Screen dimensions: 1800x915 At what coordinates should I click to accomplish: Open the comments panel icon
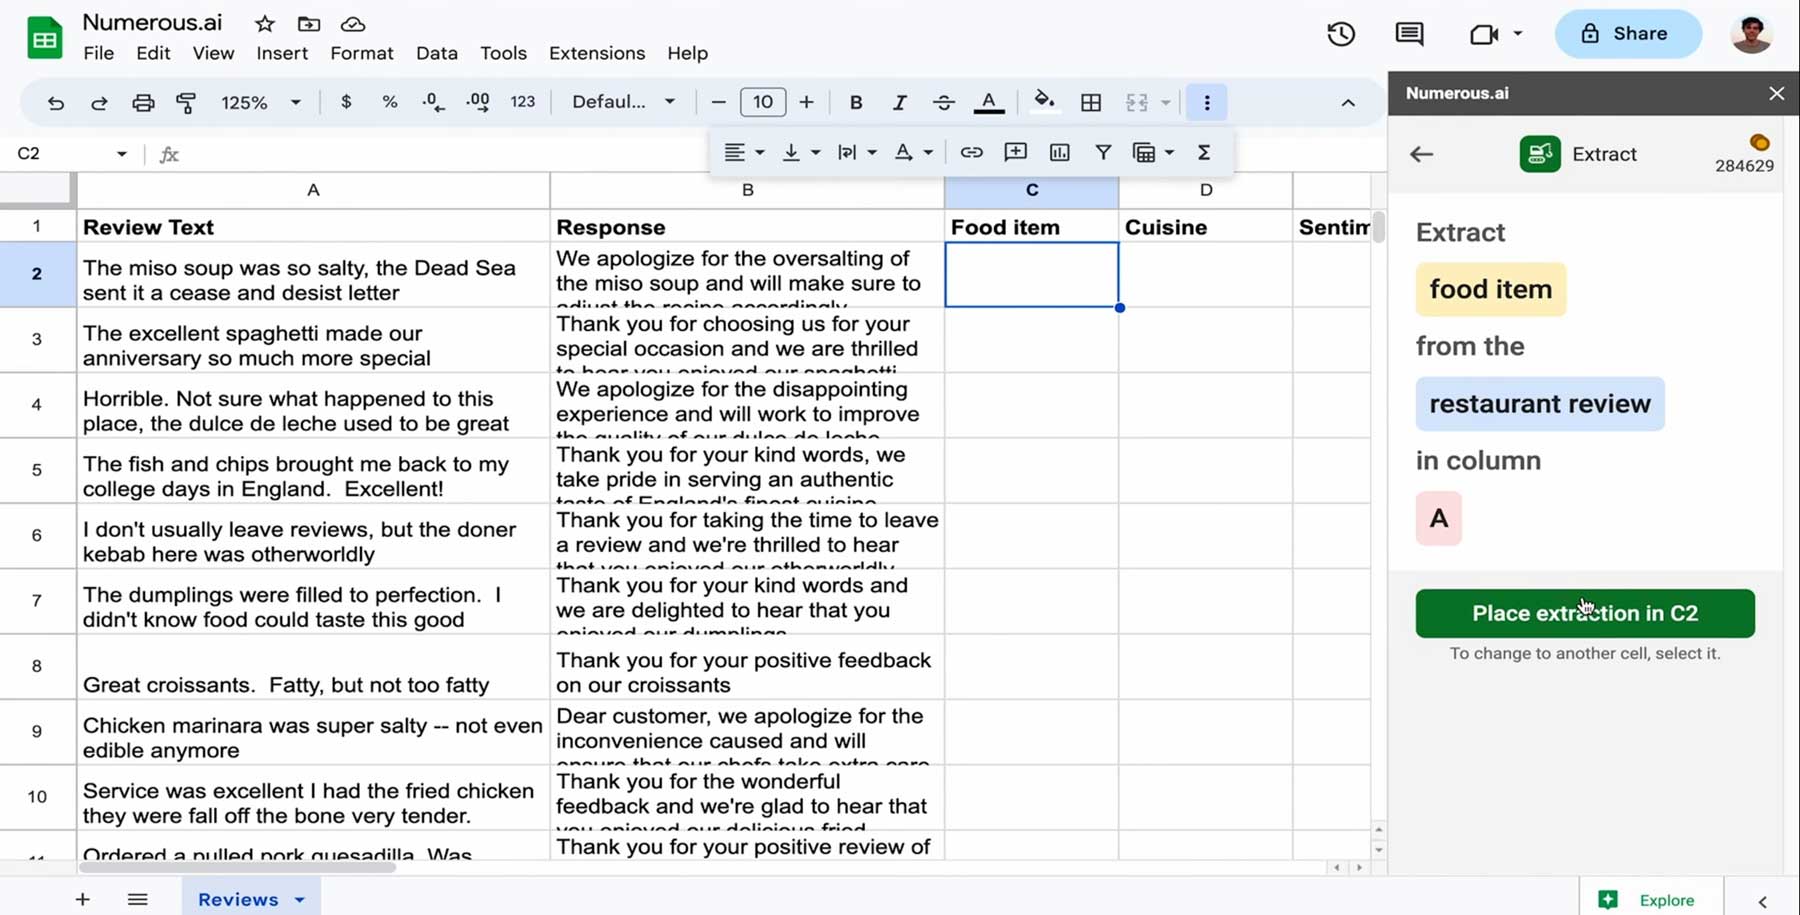coord(1409,34)
